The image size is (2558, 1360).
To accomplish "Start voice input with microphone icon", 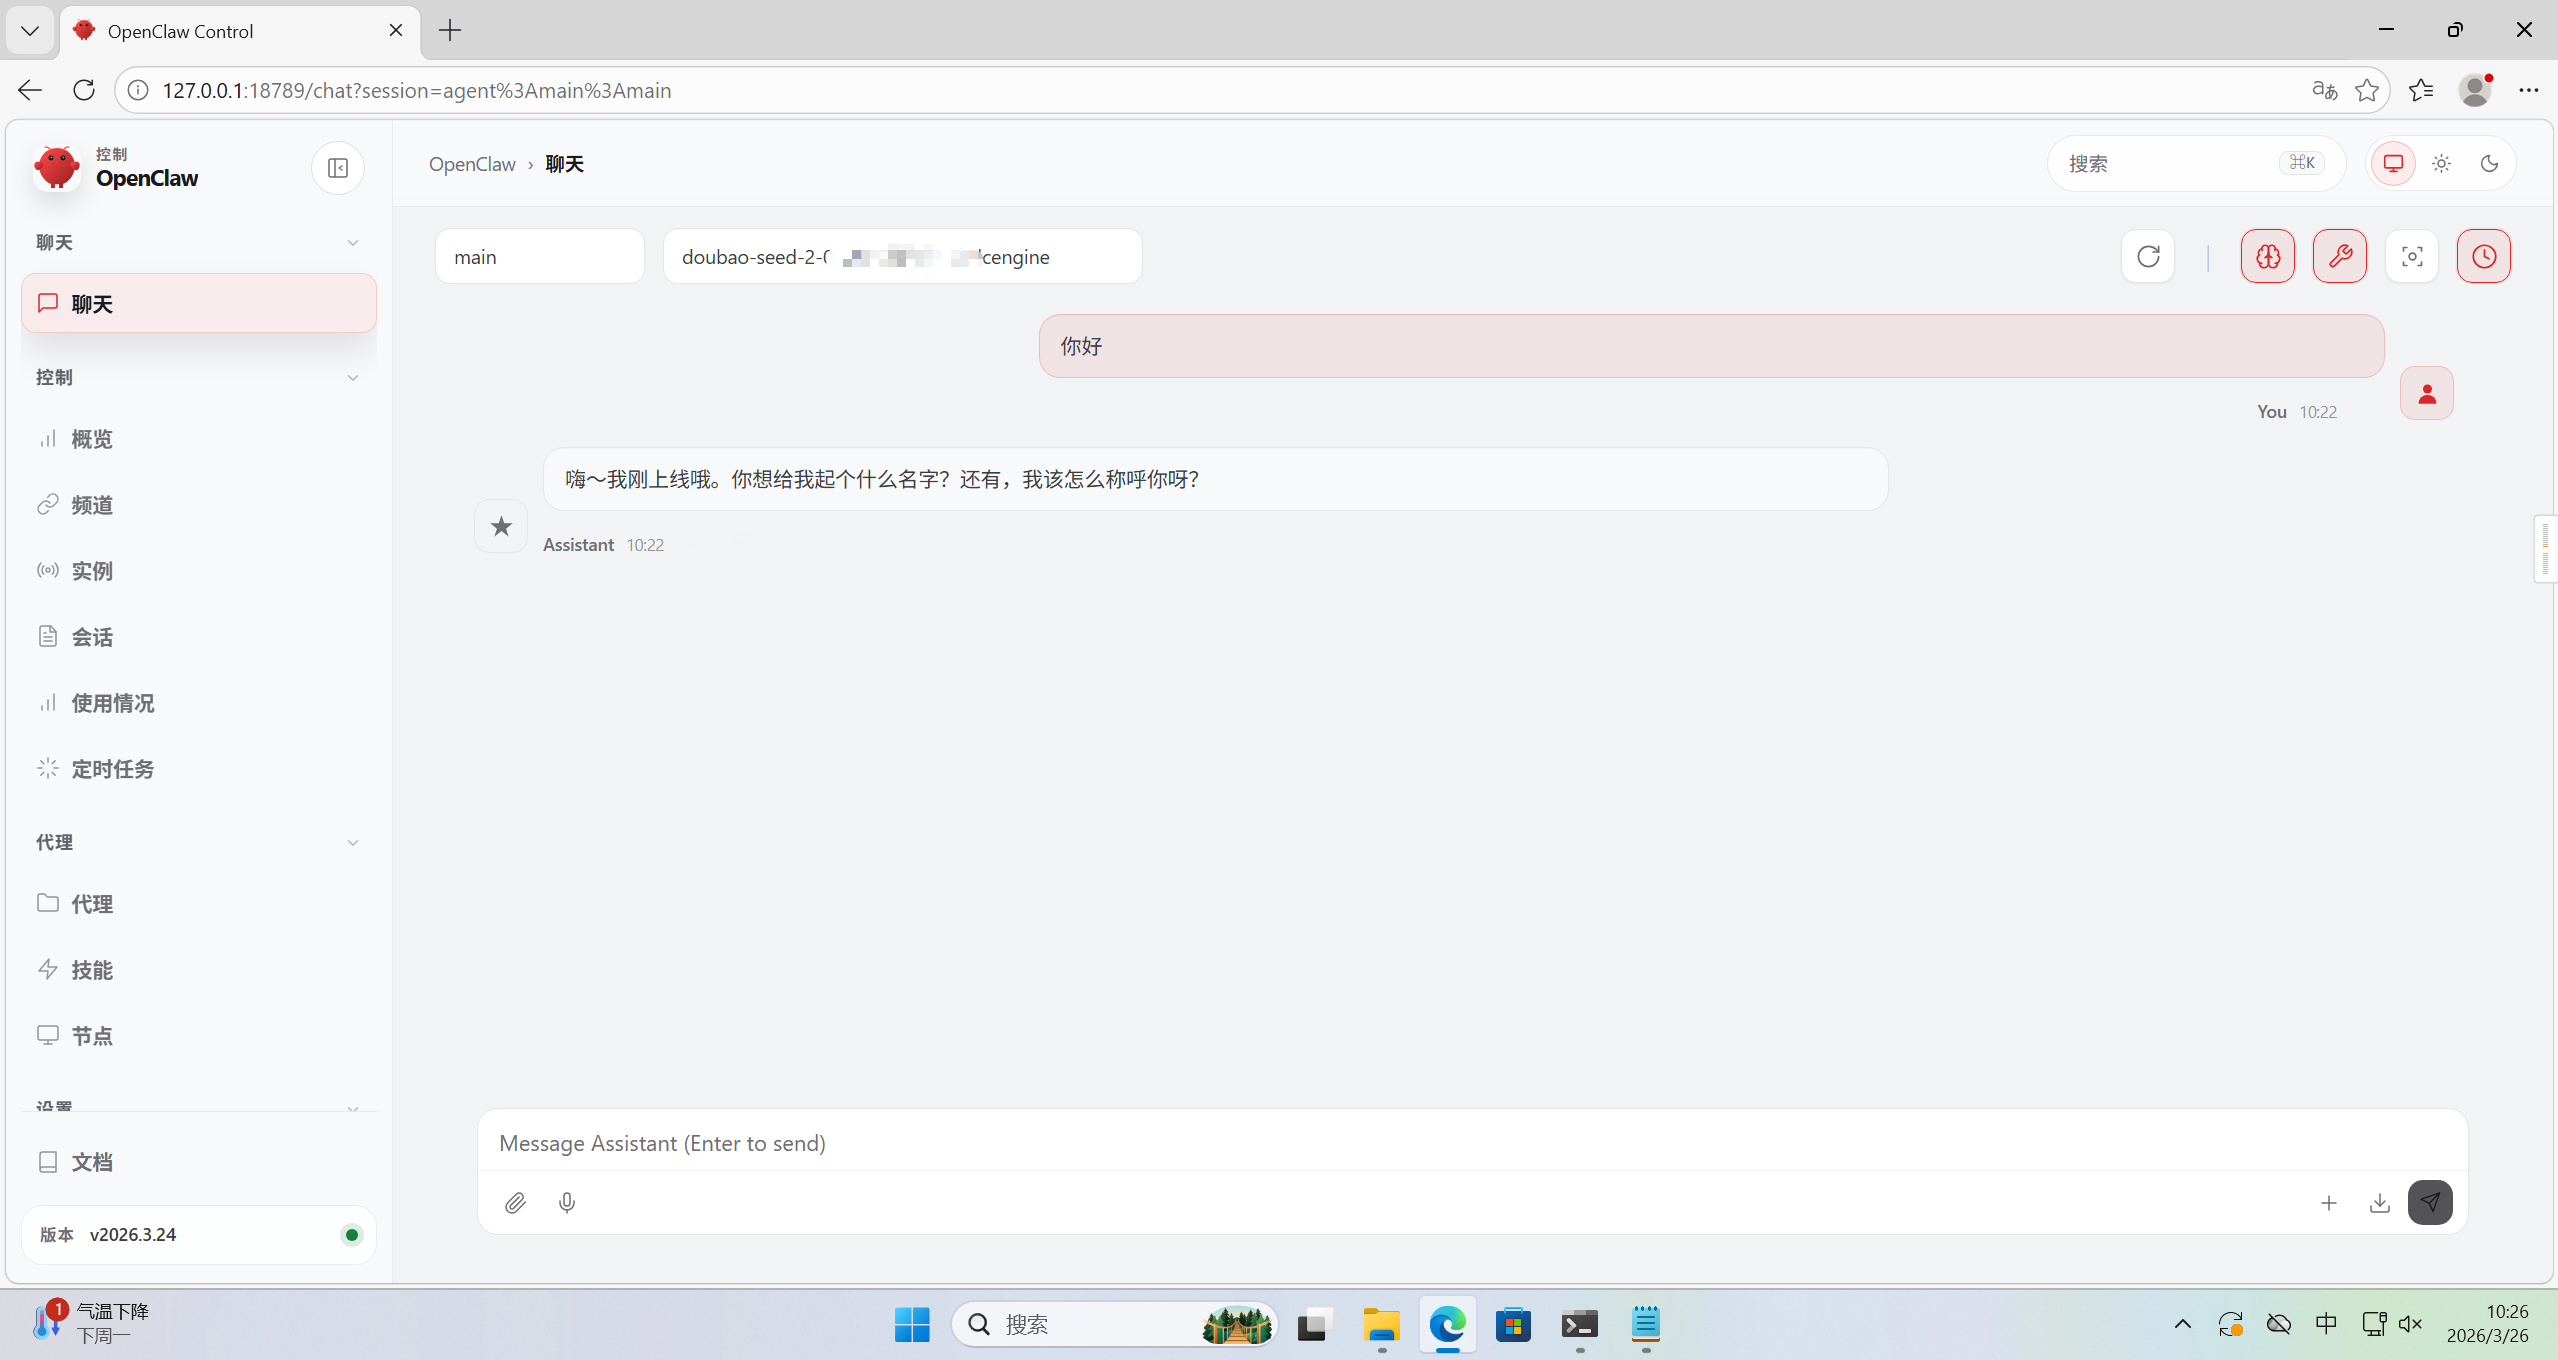I will [567, 1203].
